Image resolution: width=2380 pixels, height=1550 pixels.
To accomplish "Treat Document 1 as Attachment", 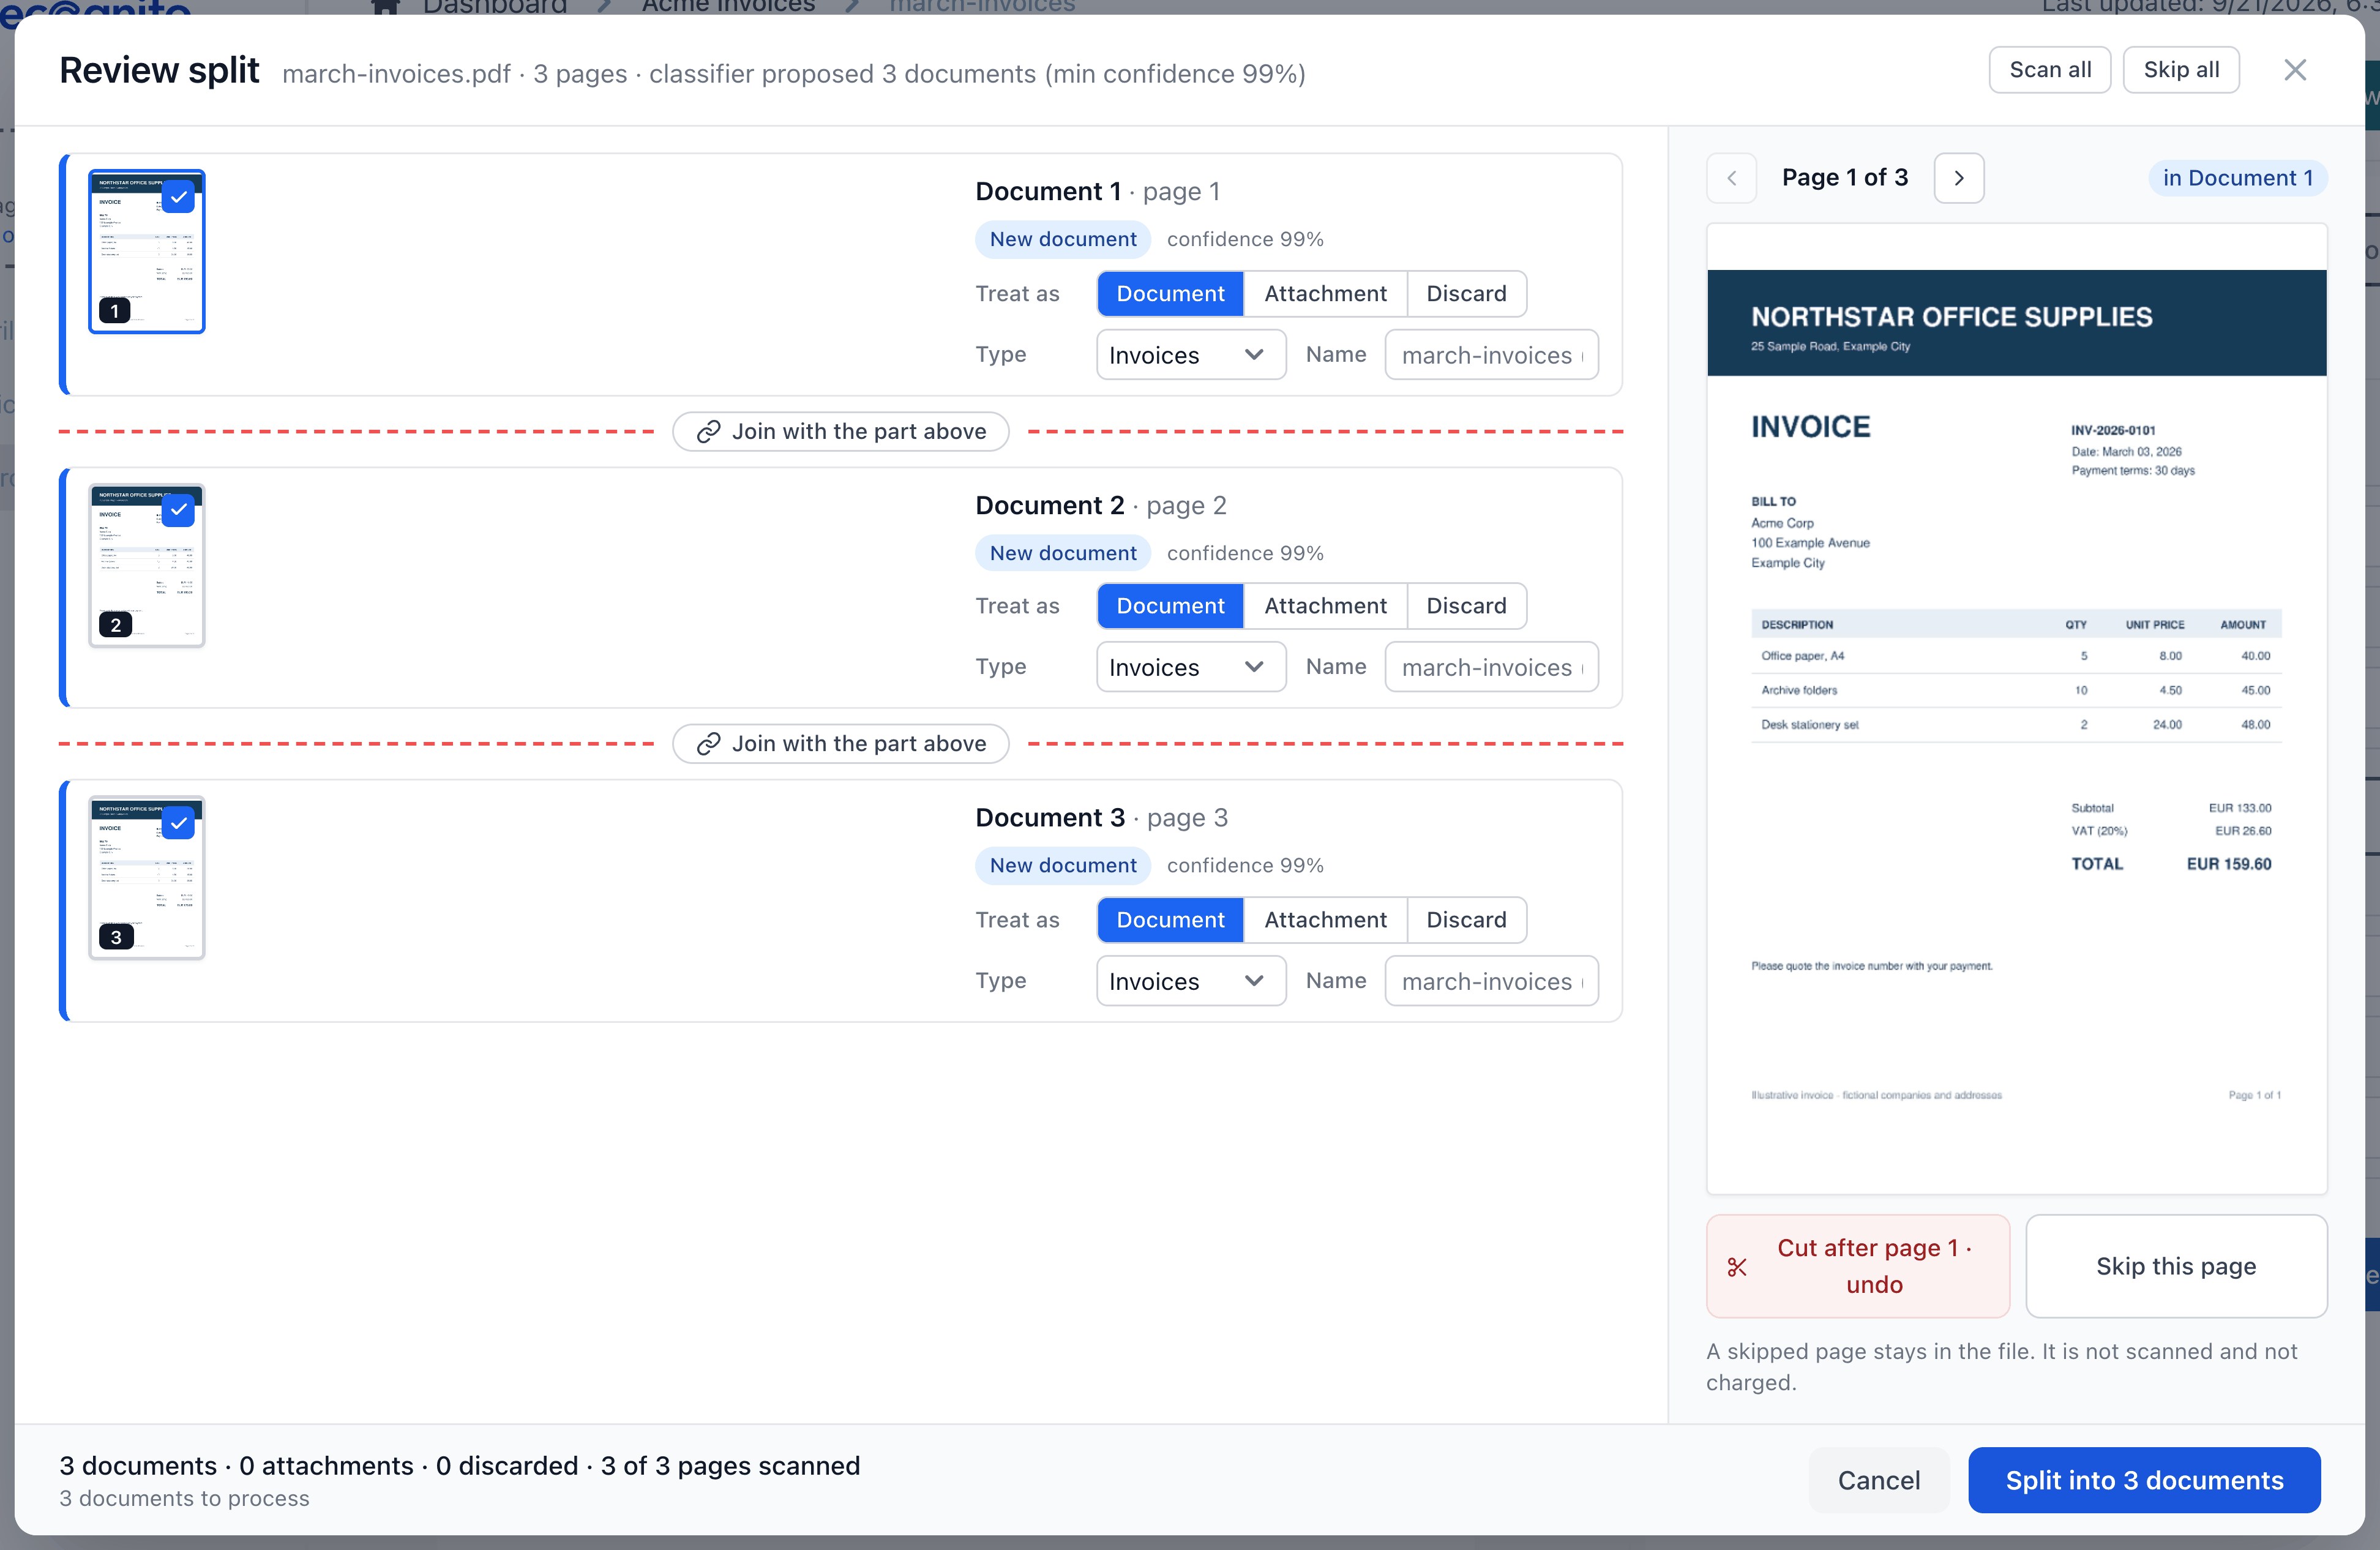I will pyautogui.click(x=1325, y=293).
